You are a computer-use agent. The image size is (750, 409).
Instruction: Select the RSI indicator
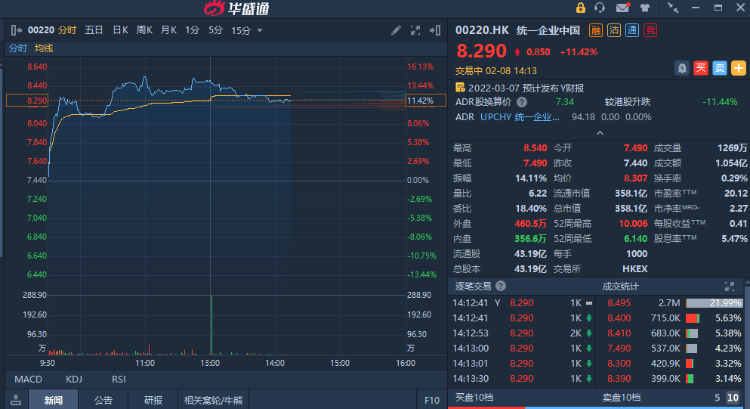pyautogui.click(x=119, y=379)
